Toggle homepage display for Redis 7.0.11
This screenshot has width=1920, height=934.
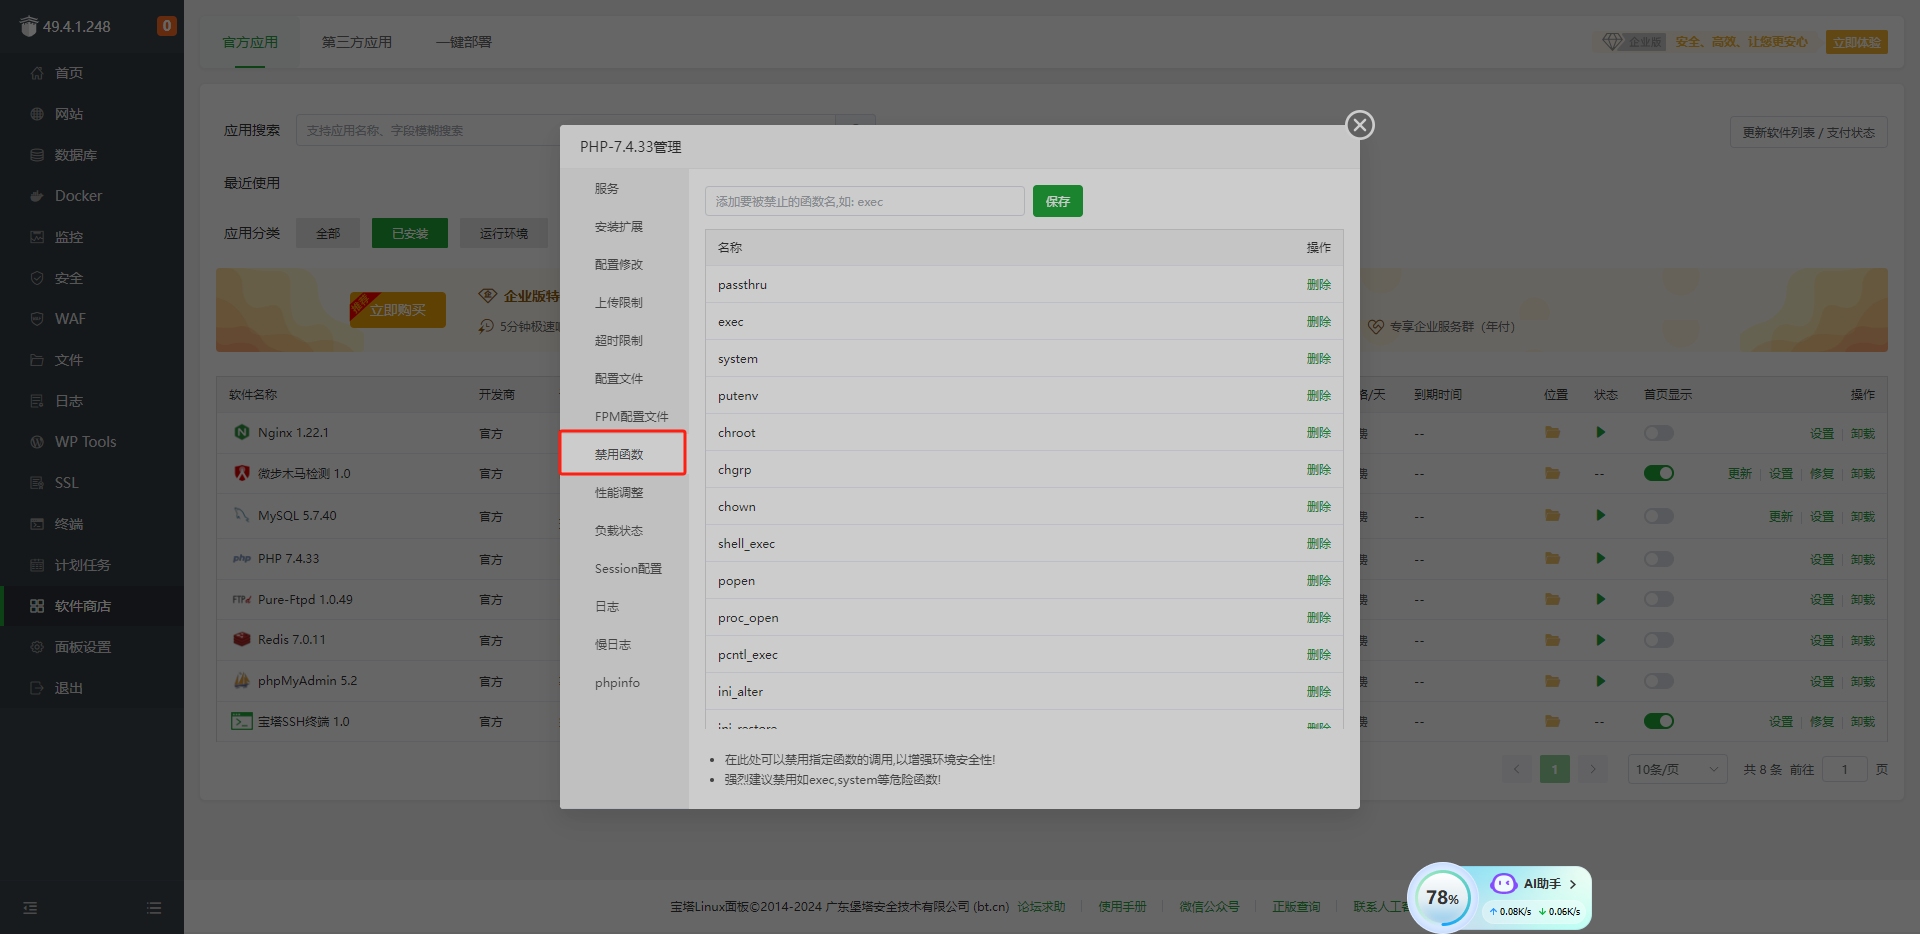click(x=1658, y=640)
